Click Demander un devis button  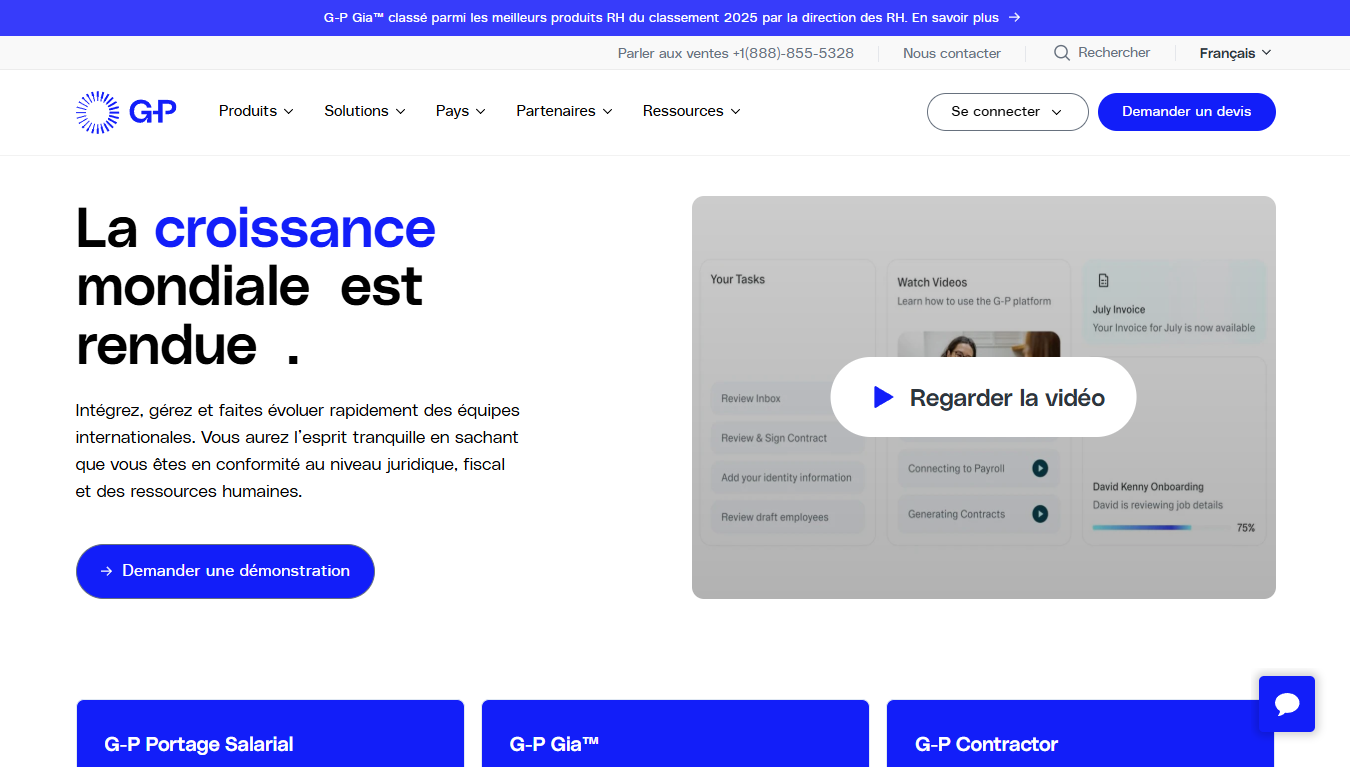click(1187, 112)
